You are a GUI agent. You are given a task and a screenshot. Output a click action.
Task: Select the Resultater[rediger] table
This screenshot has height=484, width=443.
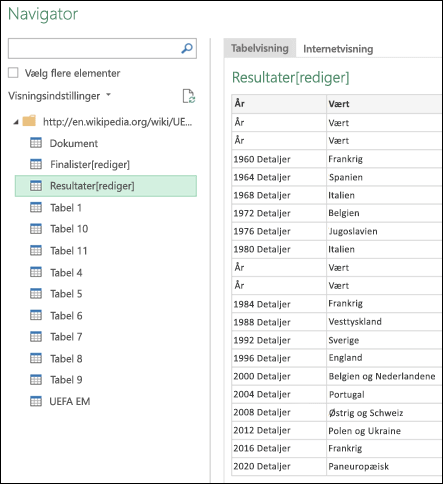coord(106,186)
